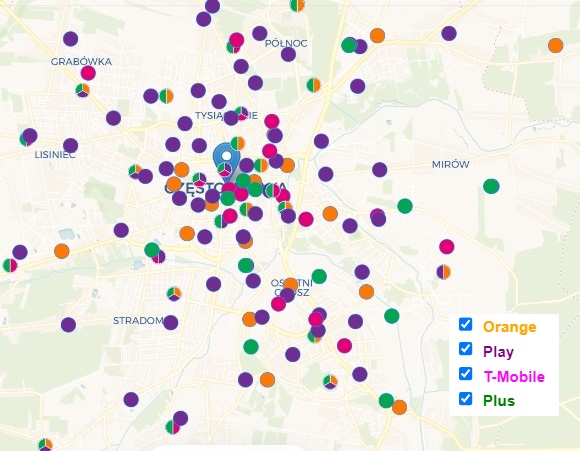Open the green marker southwest of MIRÓW, east of center
This screenshot has height=451, width=580.
click(x=405, y=206)
